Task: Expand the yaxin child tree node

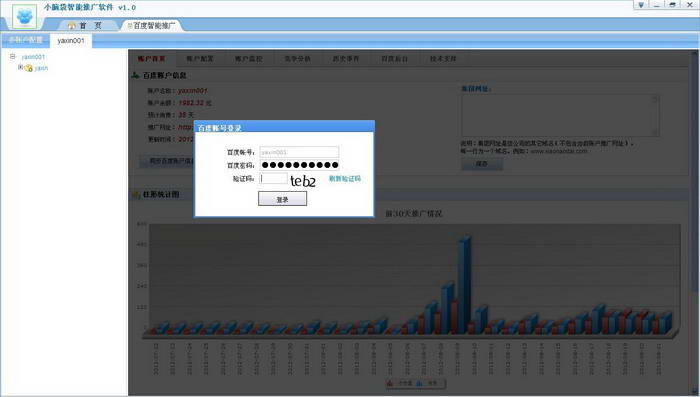Action: [x=20, y=67]
